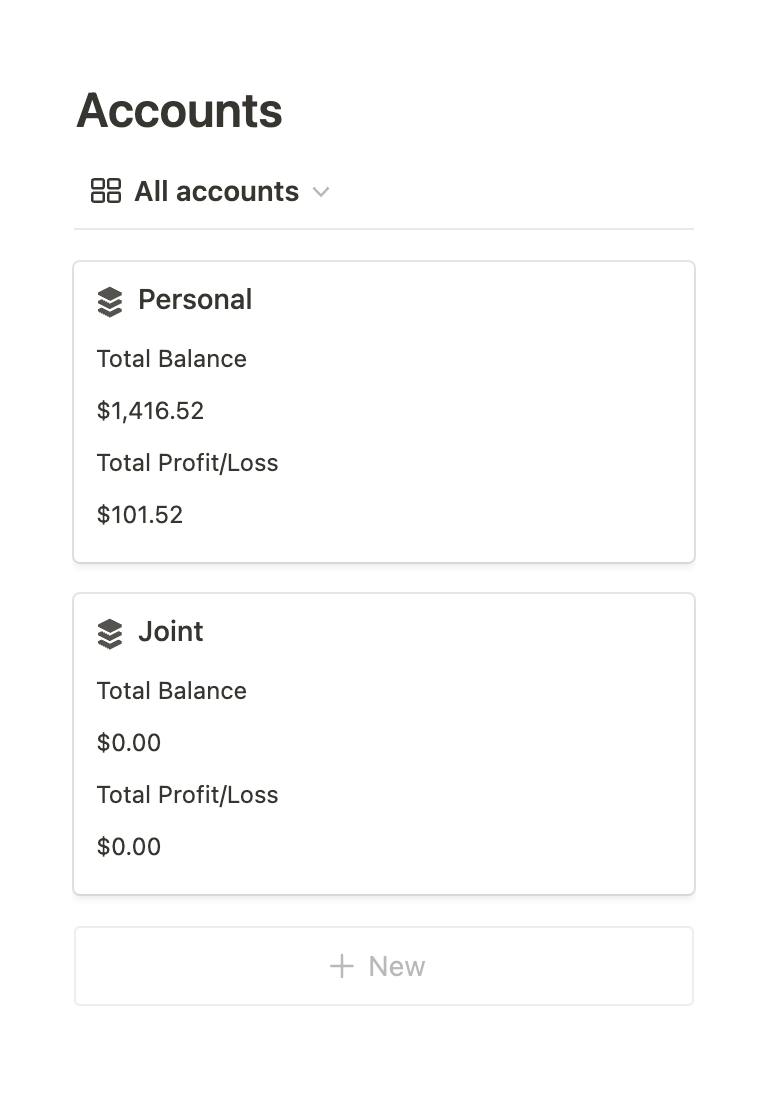Click Joint $0.00 profit/loss value
Image resolution: width=770 pixels, height=1098 pixels.
click(129, 847)
